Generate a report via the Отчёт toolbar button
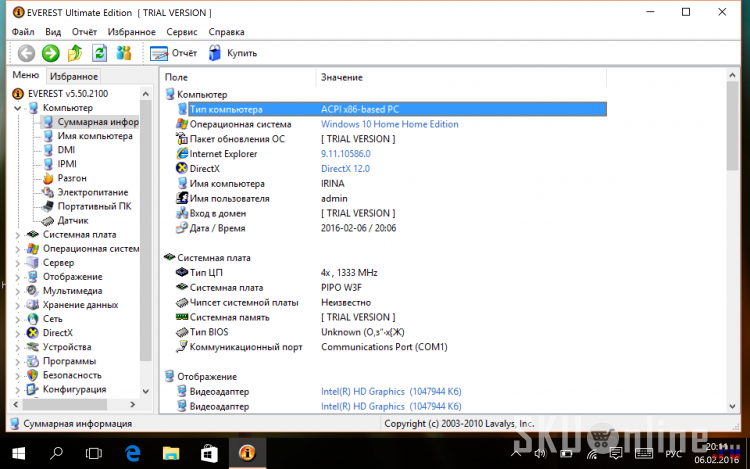750x469 pixels. pos(173,53)
